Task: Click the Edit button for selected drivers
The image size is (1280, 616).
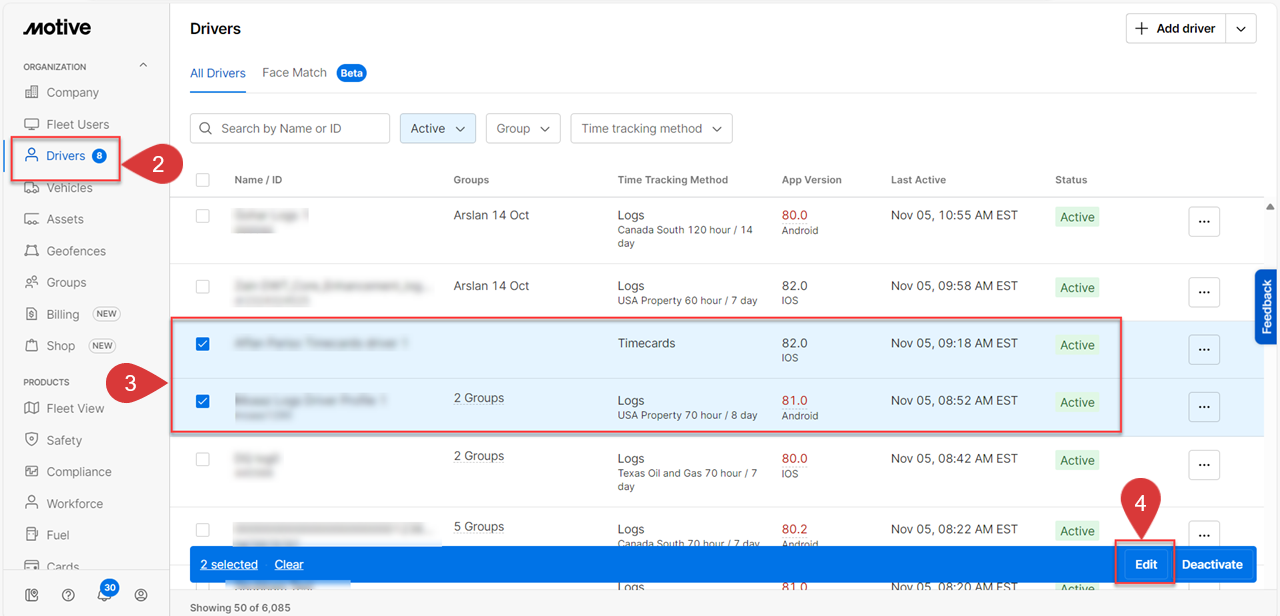Action: [x=1146, y=564]
